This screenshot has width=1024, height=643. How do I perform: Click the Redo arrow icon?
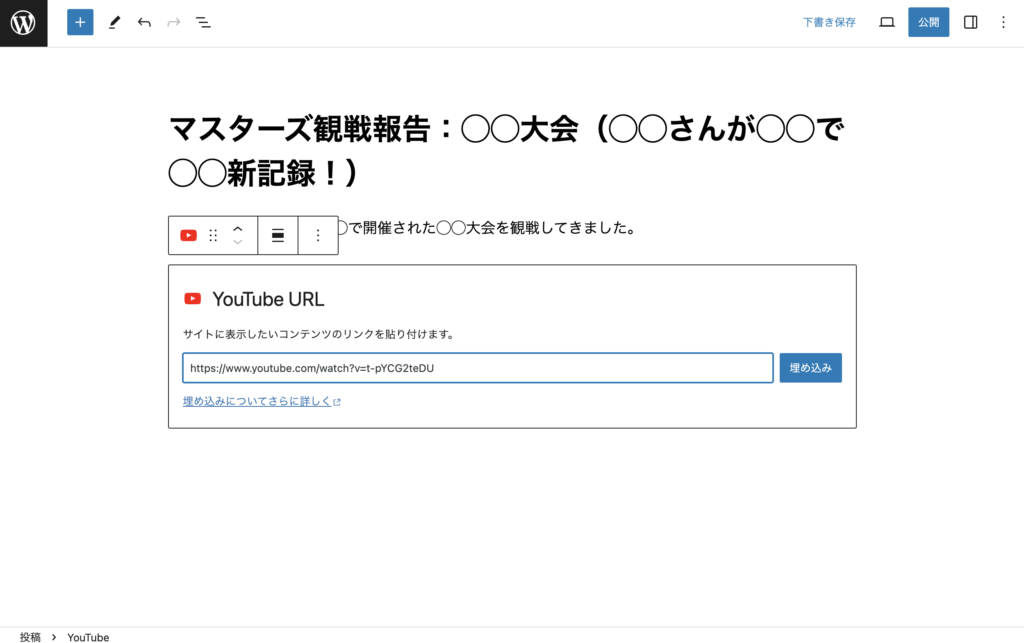pyautogui.click(x=174, y=22)
